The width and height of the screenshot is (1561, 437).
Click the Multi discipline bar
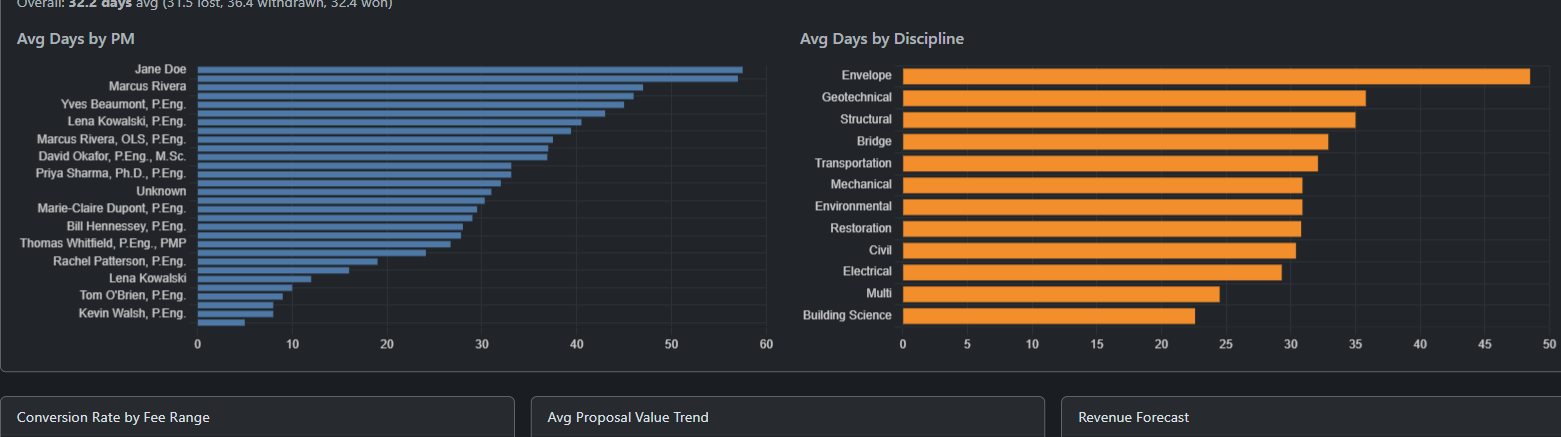(1060, 294)
